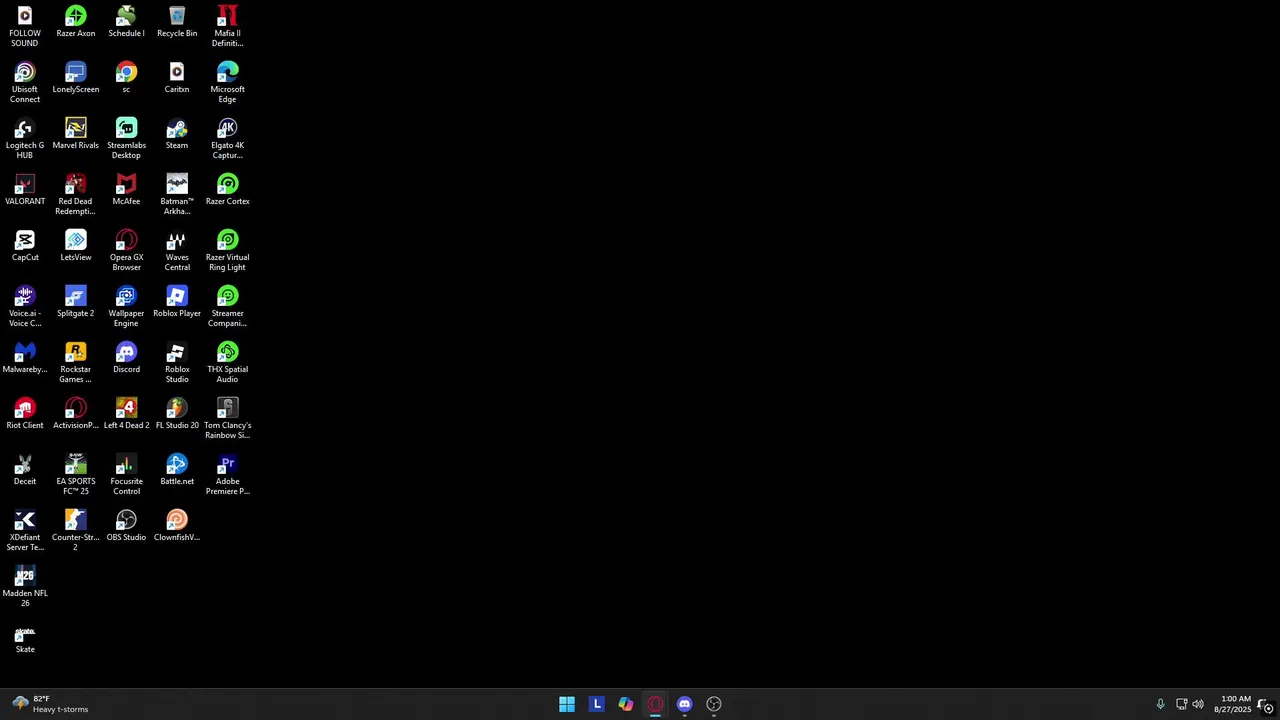Select the Skate game shortcut
Screen dimensions: 1280x720
[25, 638]
